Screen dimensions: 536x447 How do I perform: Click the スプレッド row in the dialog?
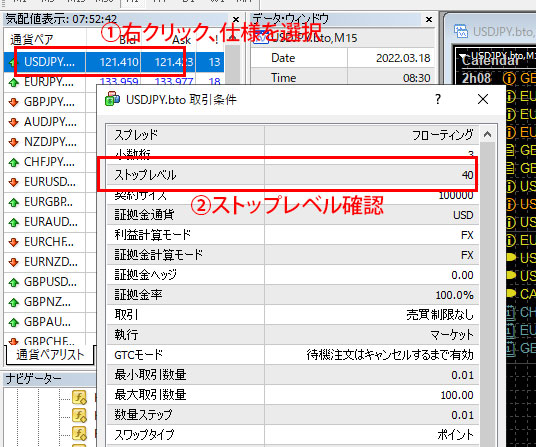293,135
